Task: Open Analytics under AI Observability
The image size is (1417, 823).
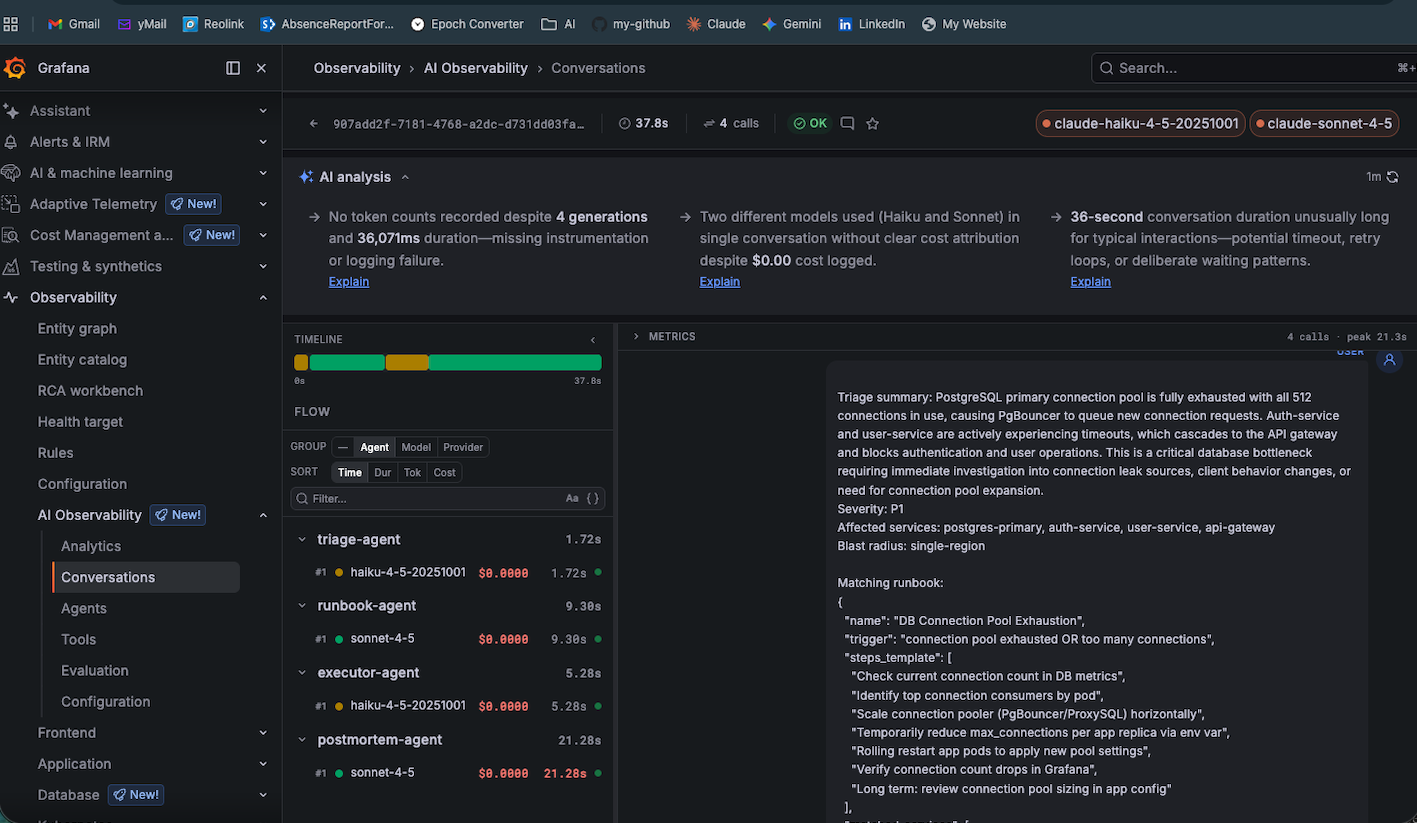Action: pos(91,546)
